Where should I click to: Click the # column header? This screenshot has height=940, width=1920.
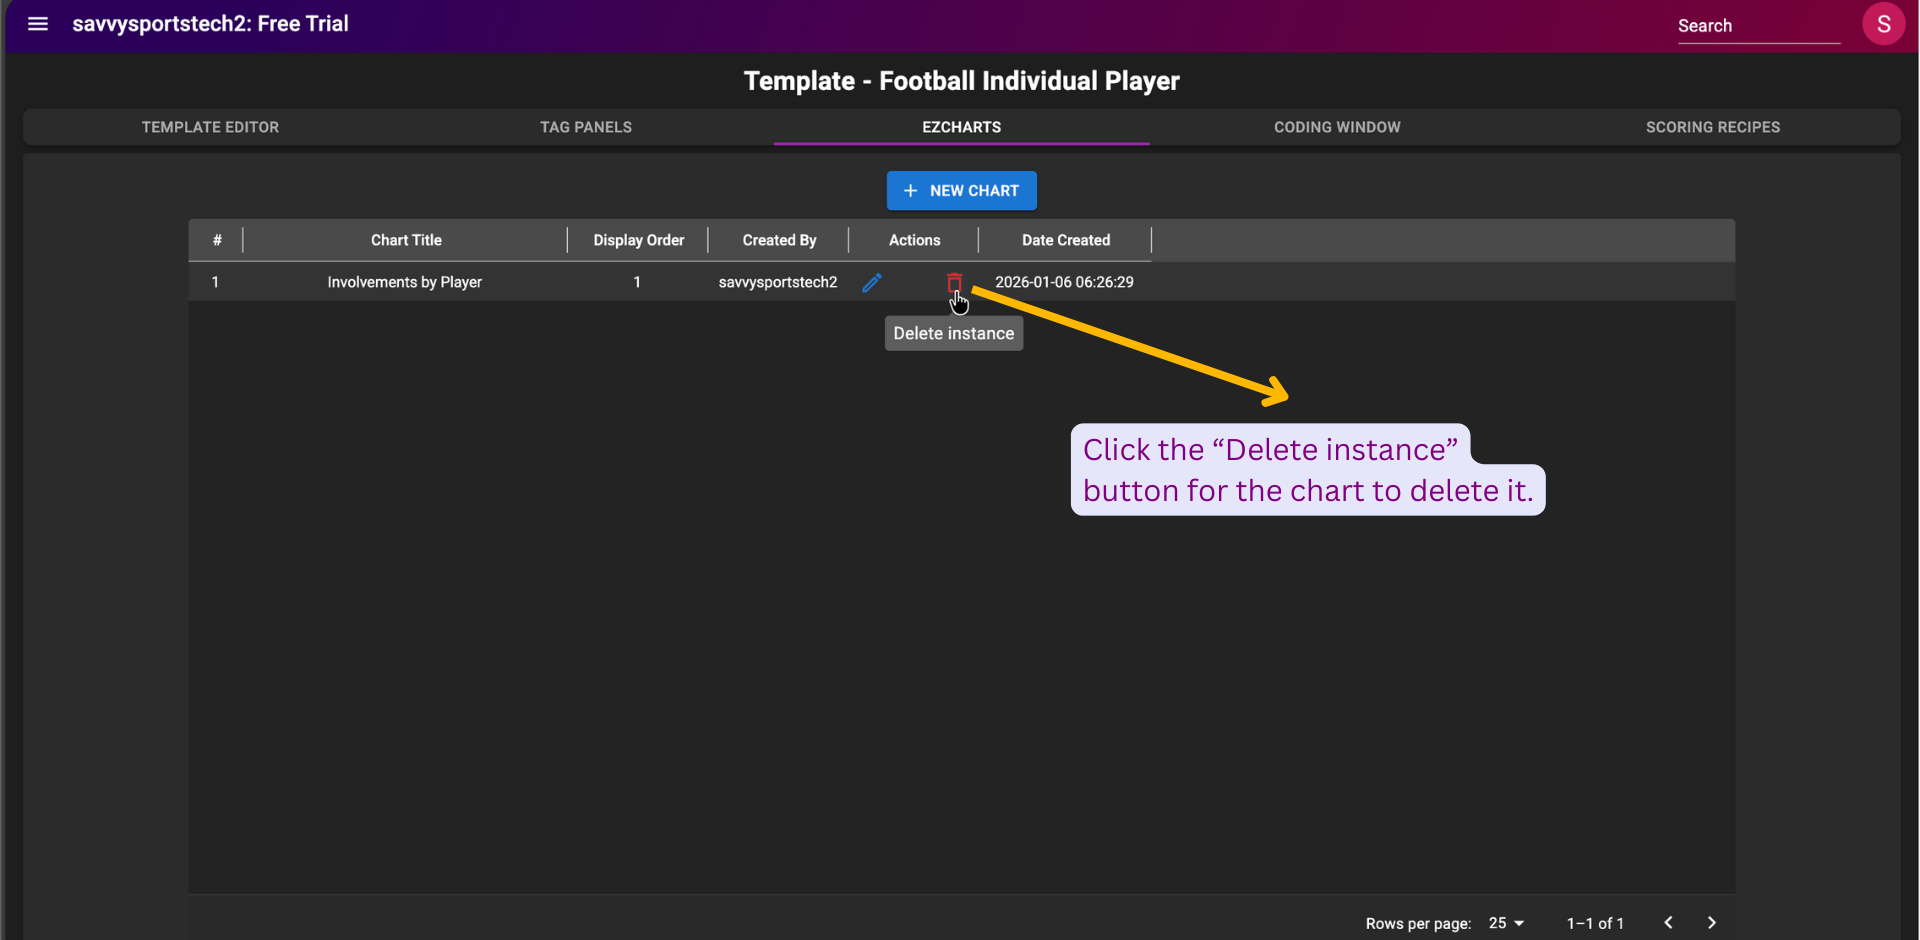(x=217, y=240)
